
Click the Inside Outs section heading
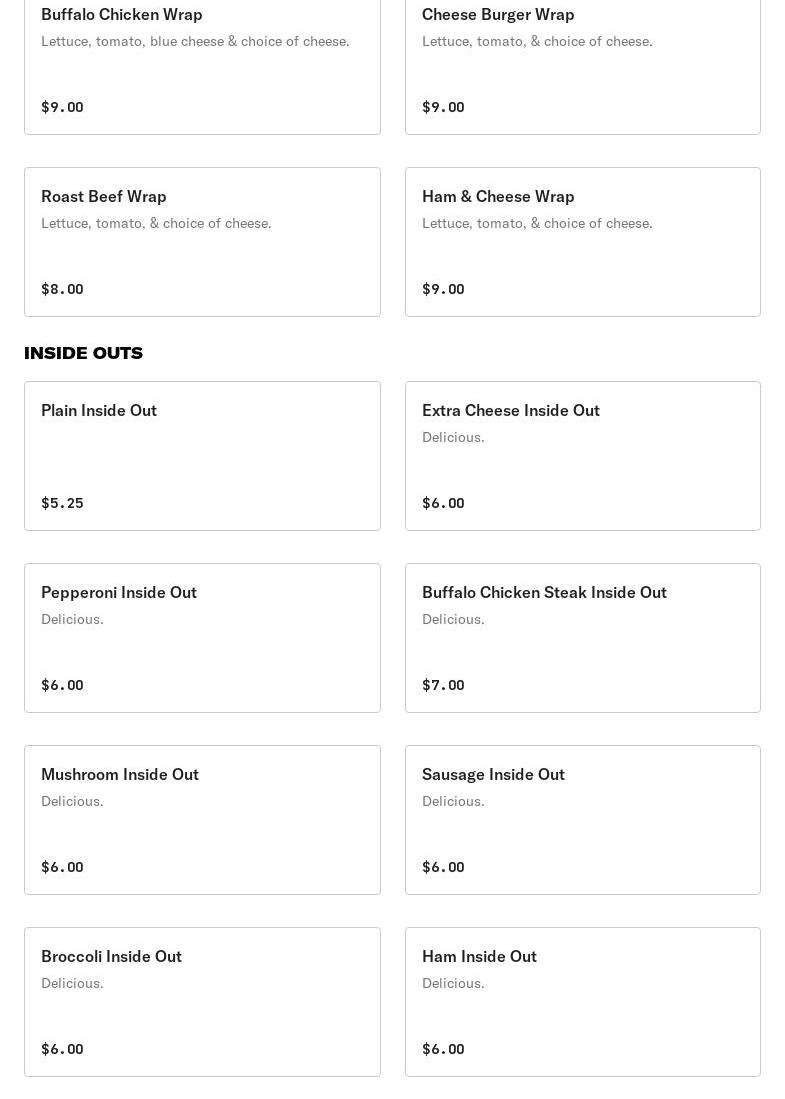tap(83, 353)
